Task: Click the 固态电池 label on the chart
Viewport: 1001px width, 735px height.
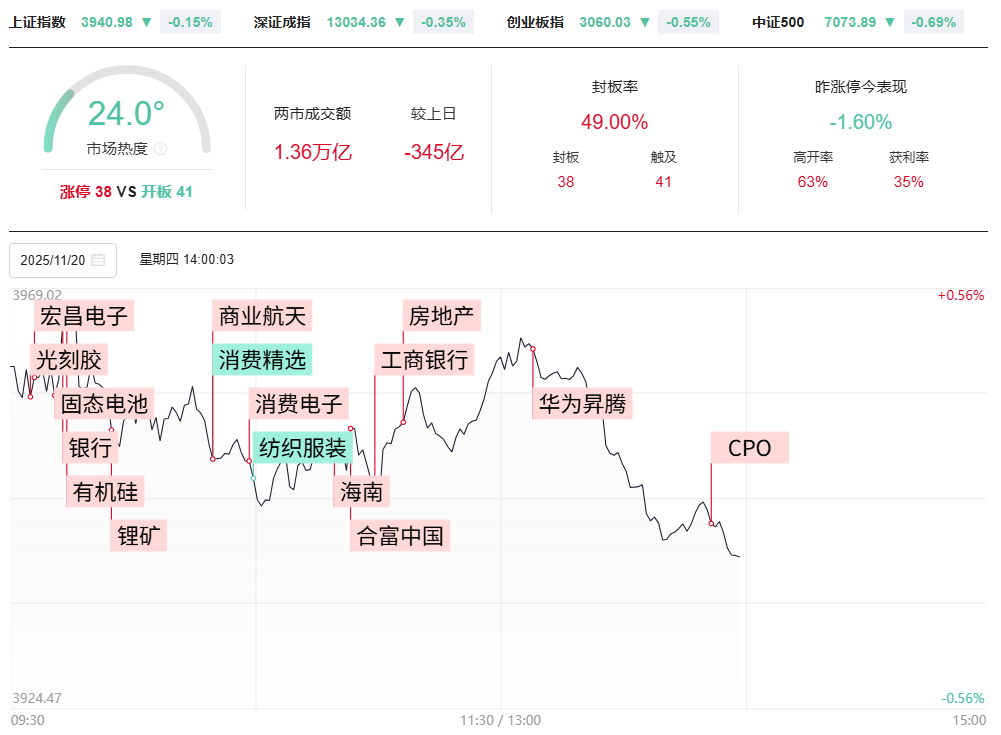Action: pos(104,404)
